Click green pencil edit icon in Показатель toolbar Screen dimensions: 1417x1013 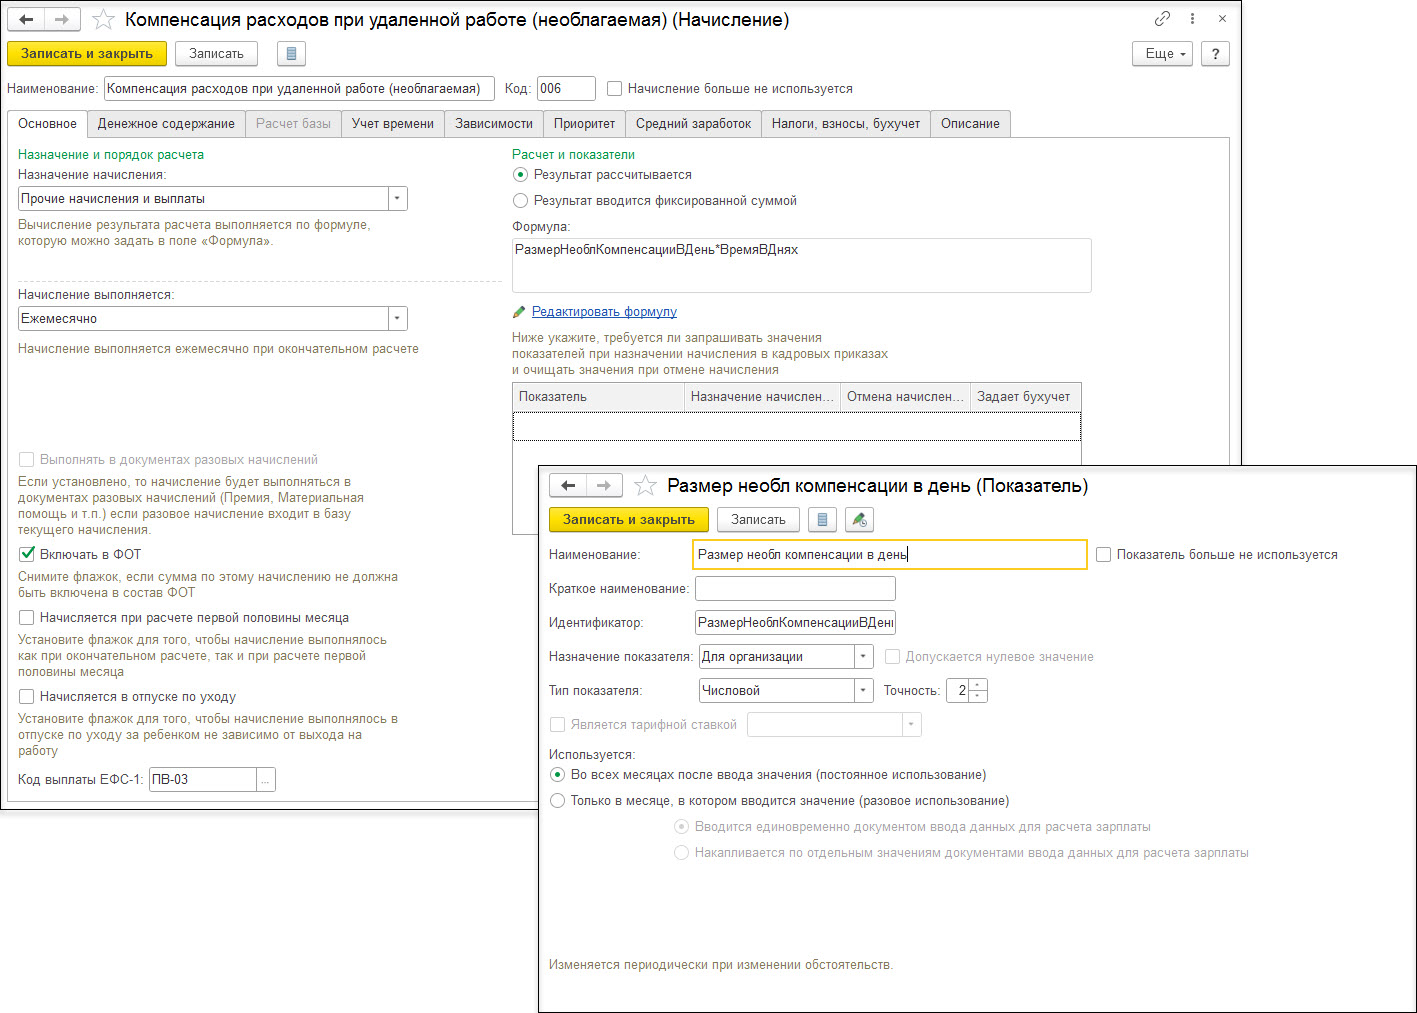(x=859, y=520)
